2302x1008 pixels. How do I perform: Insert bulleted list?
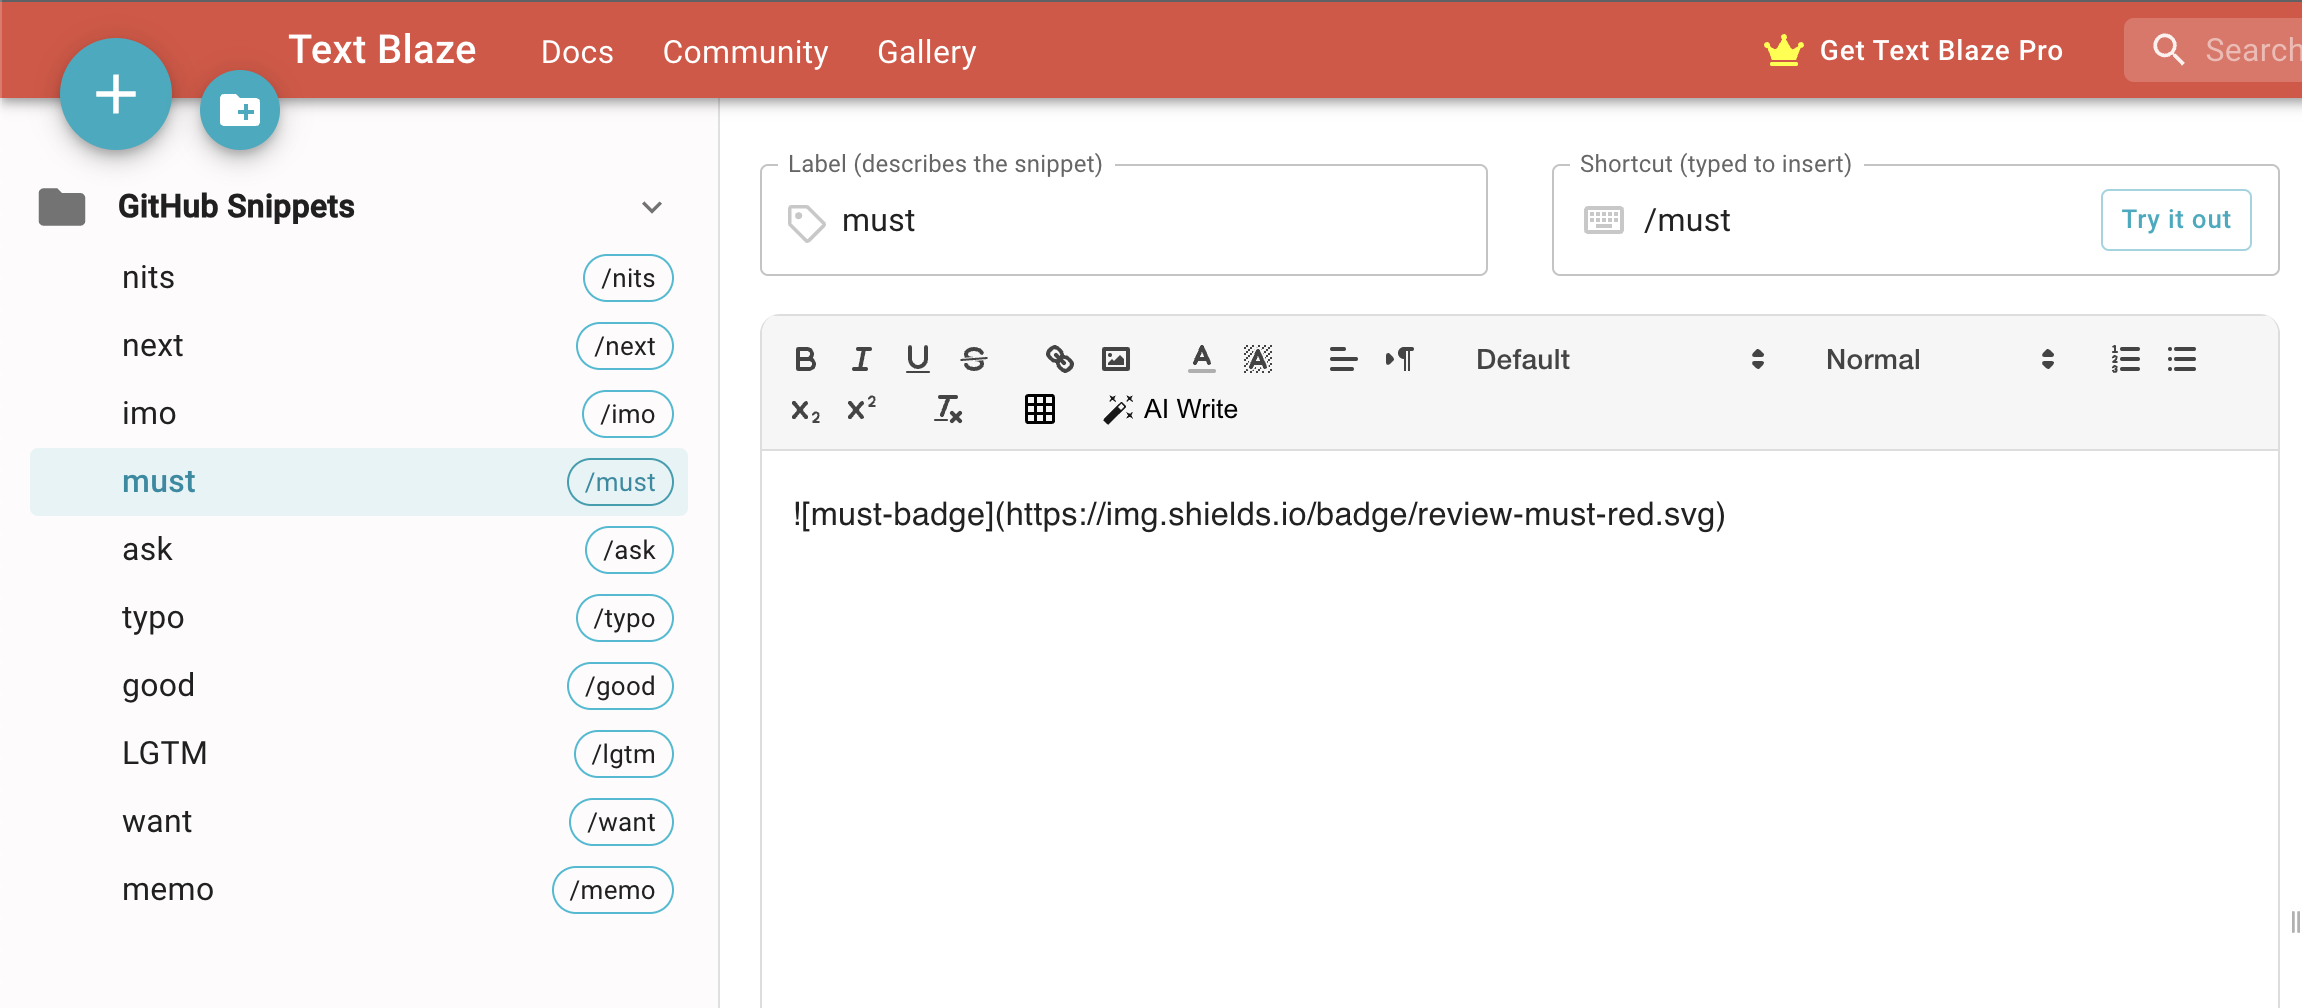2181,359
